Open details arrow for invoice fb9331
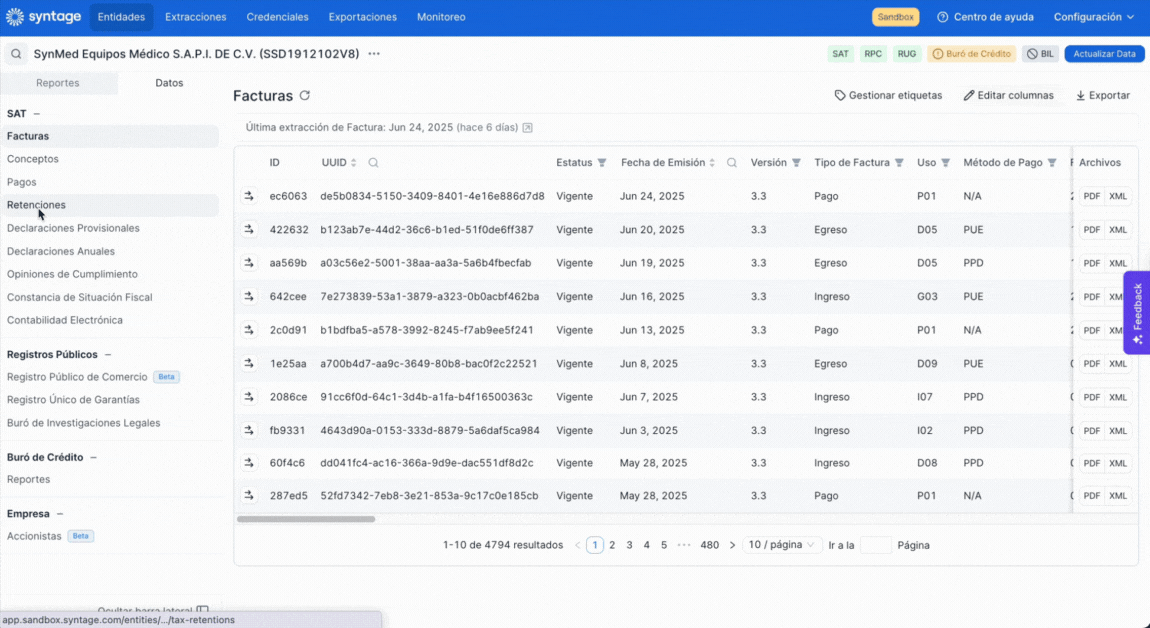1150x628 pixels. point(249,430)
